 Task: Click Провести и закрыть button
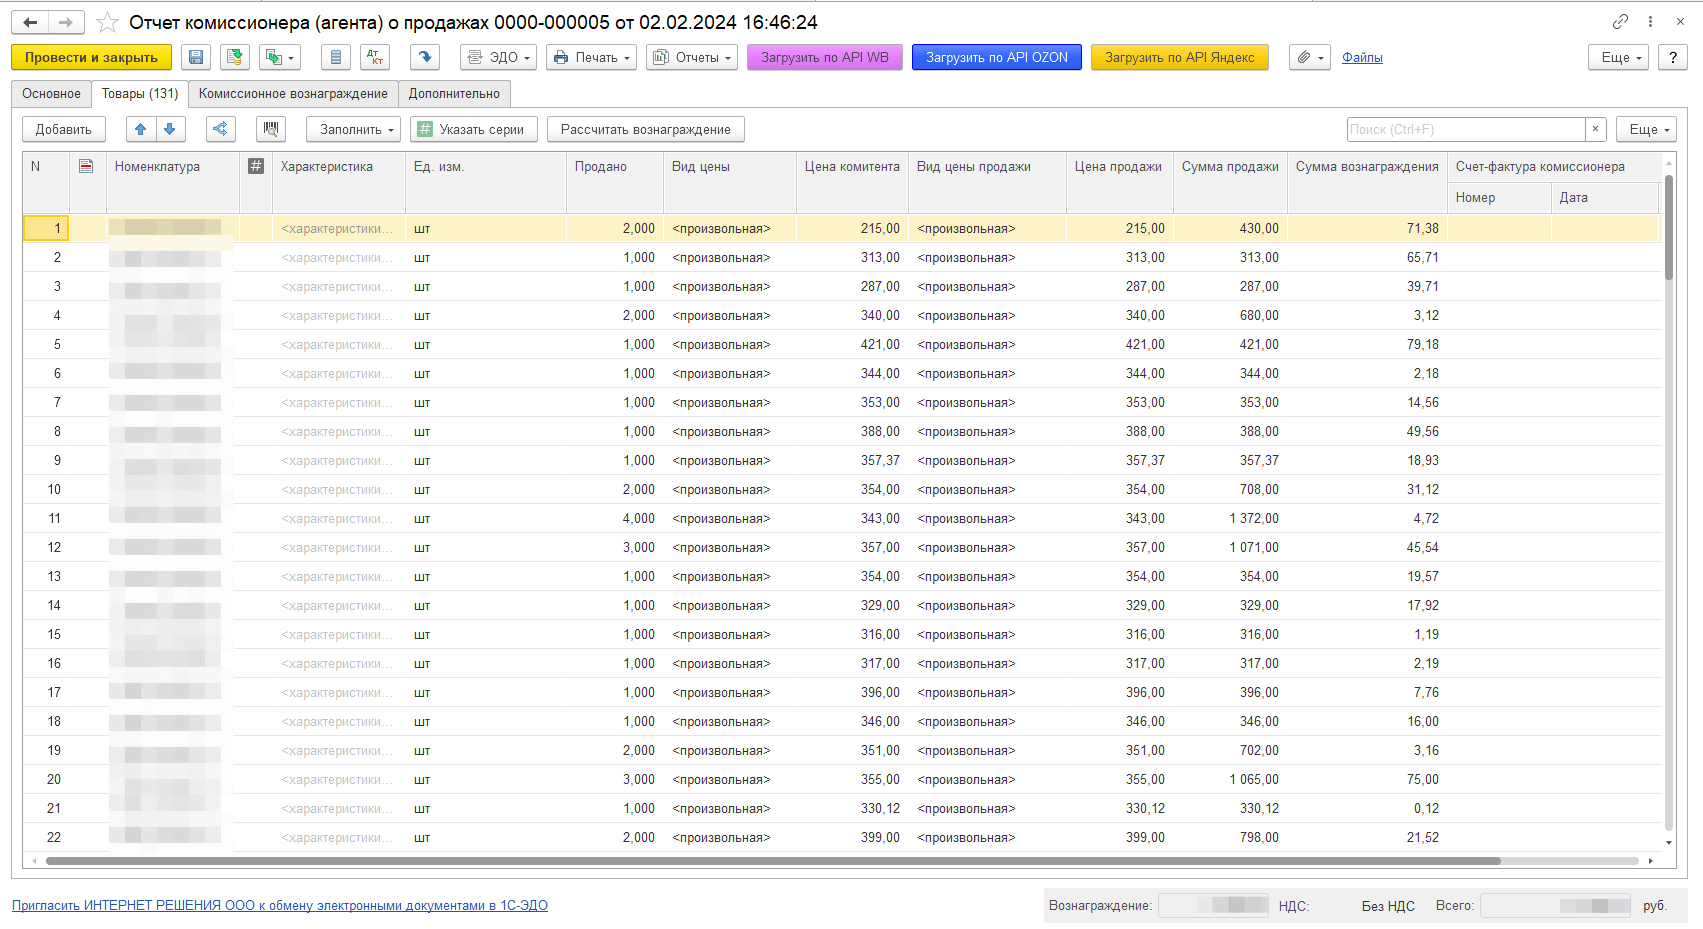pyautogui.click(x=91, y=58)
